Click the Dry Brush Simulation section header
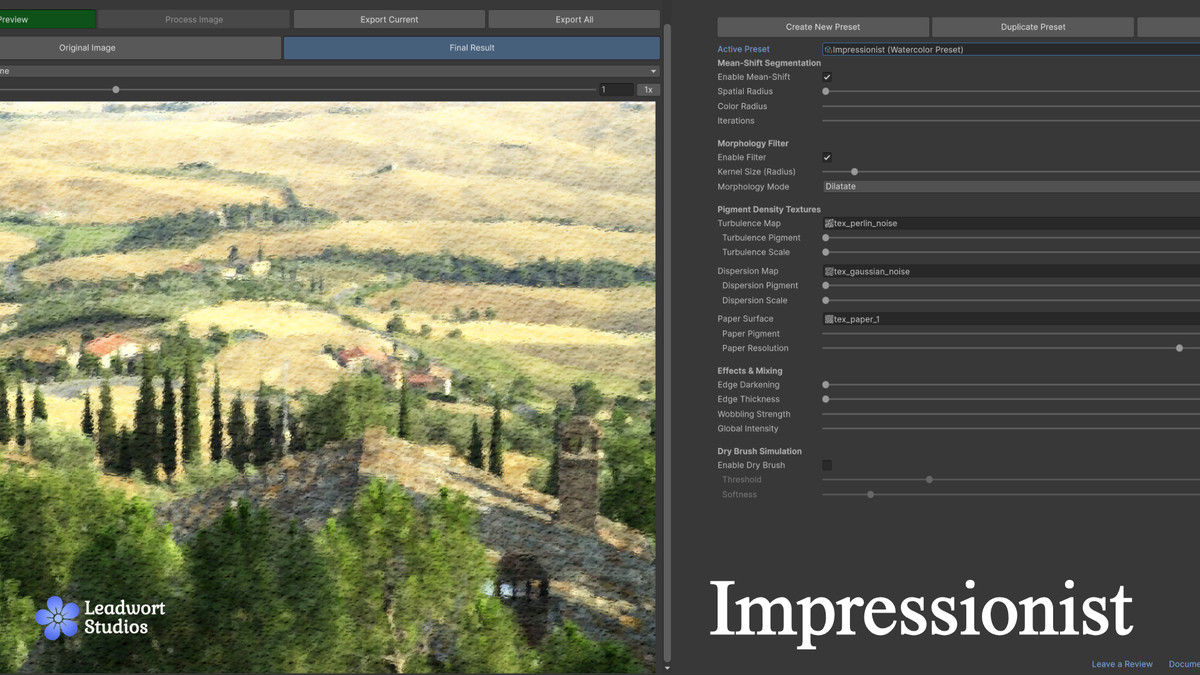The width and height of the screenshot is (1200, 675). point(759,451)
